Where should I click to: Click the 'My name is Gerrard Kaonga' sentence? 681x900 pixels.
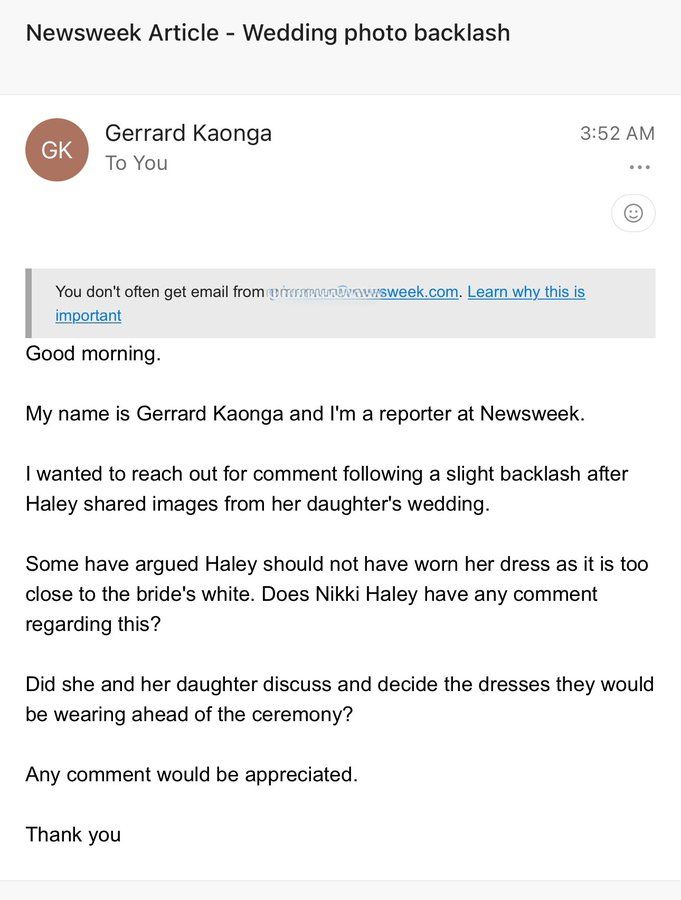click(305, 413)
